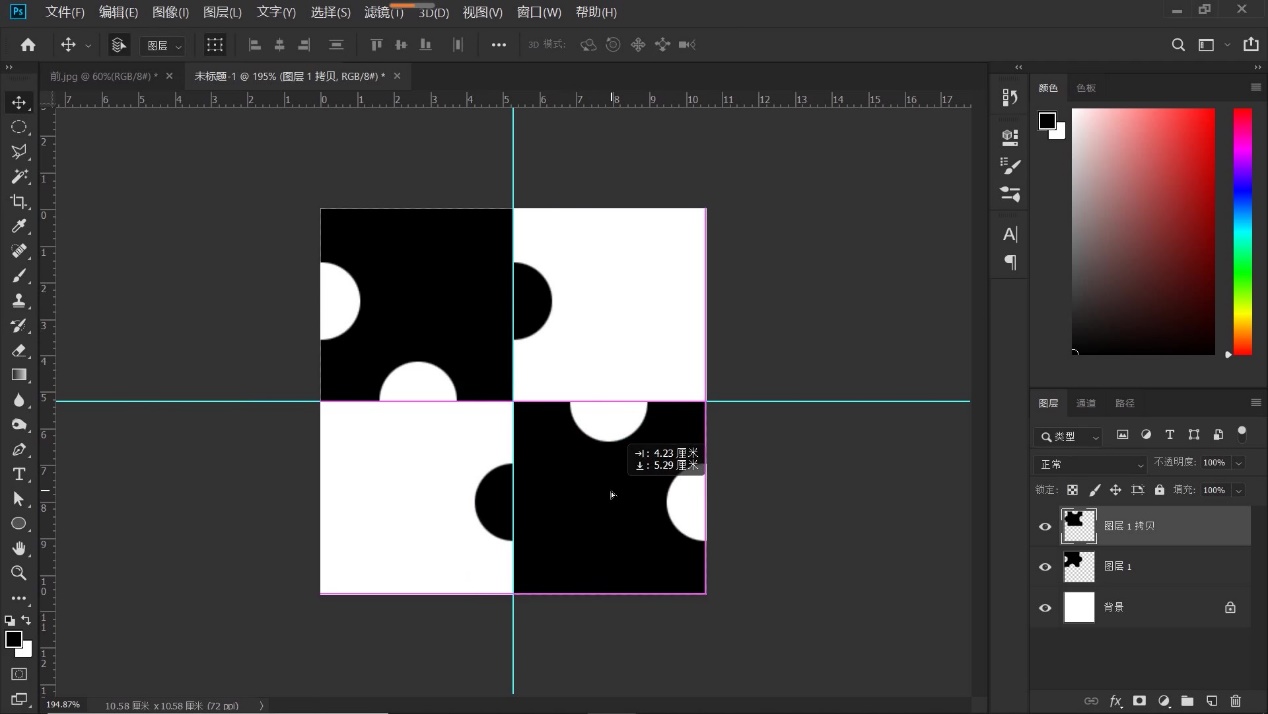
Task: Click the rainbow hue slider strip
Action: (x=1242, y=231)
